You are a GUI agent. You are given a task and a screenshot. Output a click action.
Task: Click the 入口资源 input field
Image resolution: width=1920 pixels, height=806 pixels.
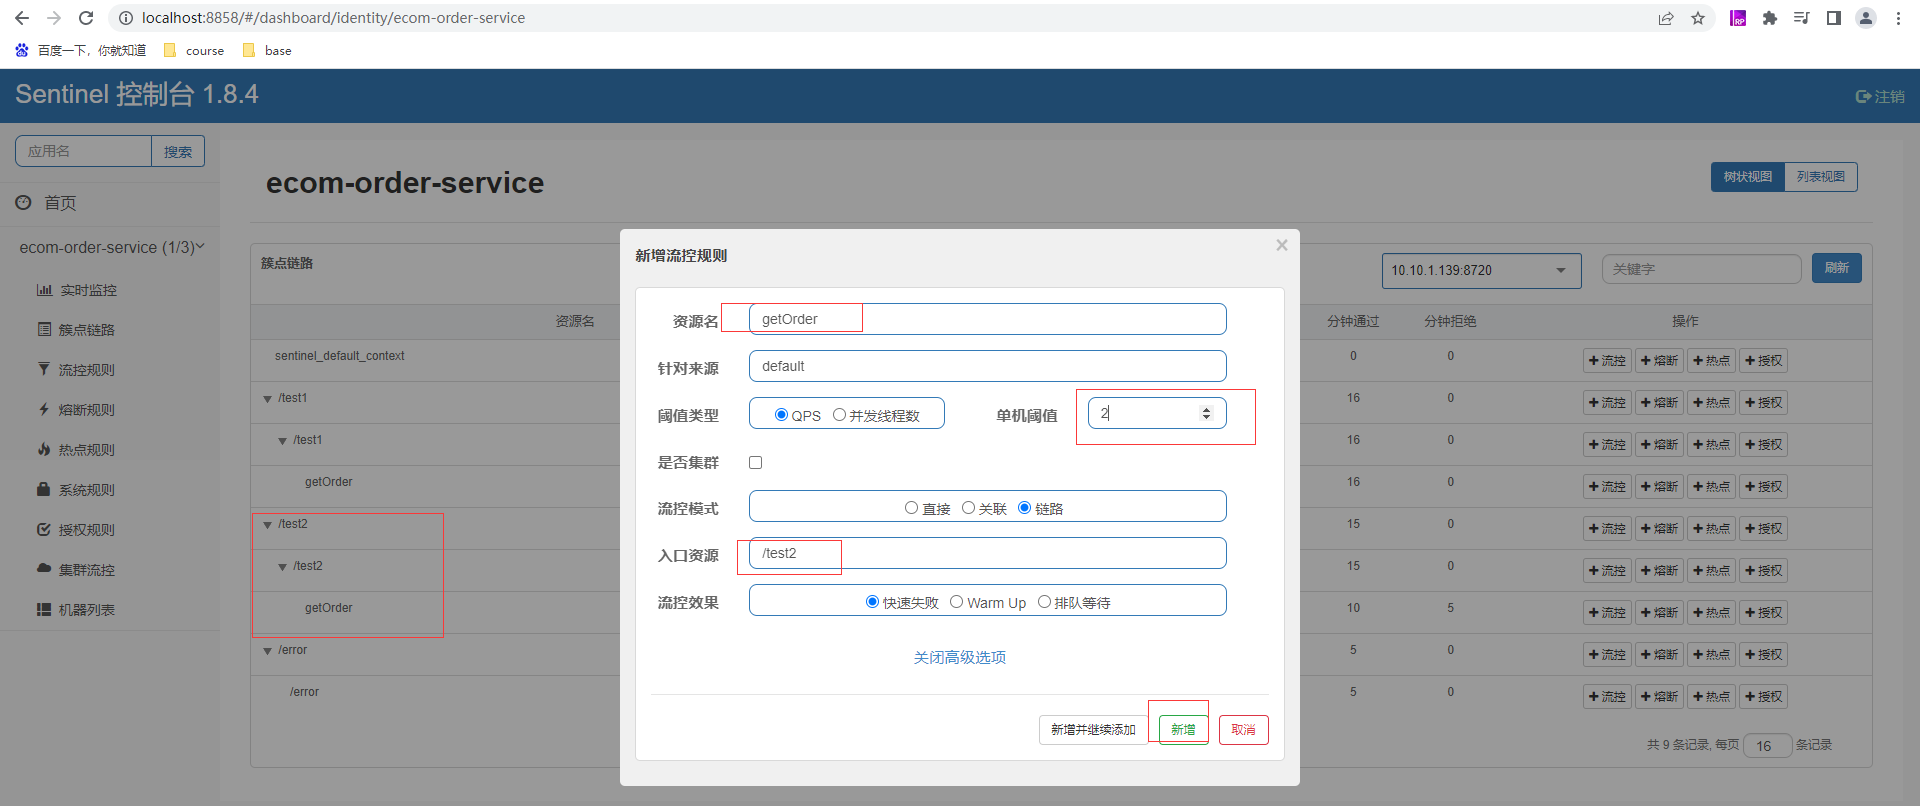987,553
